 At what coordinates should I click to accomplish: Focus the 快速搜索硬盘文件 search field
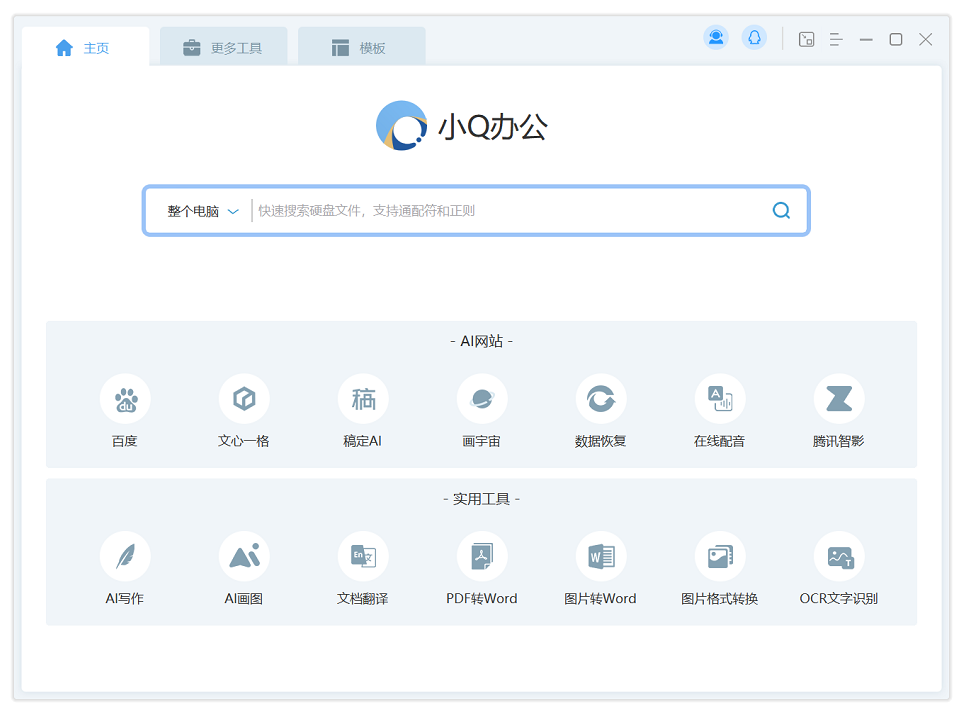510,211
